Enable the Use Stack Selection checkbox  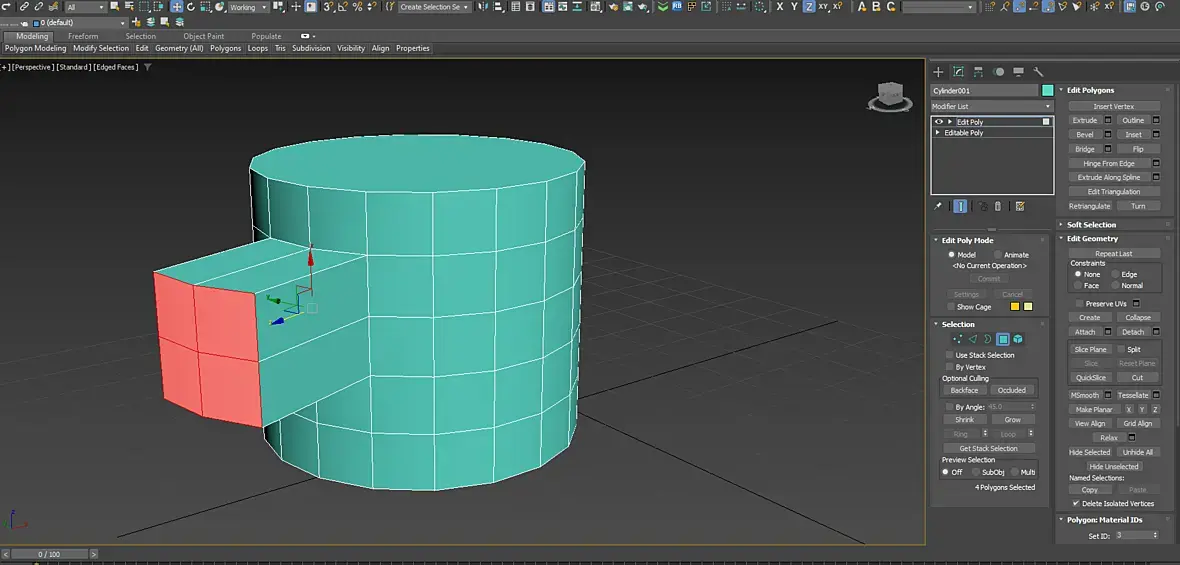(x=949, y=355)
